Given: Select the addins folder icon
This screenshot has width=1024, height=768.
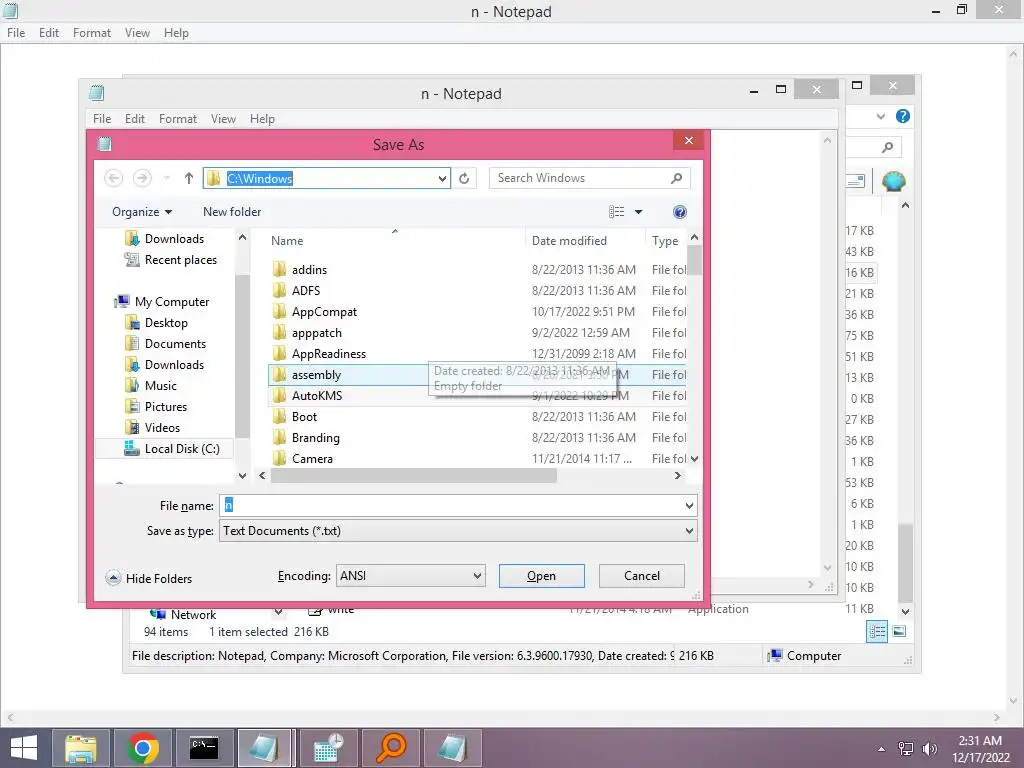Looking at the screenshot, I should click(x=280, y=269).
